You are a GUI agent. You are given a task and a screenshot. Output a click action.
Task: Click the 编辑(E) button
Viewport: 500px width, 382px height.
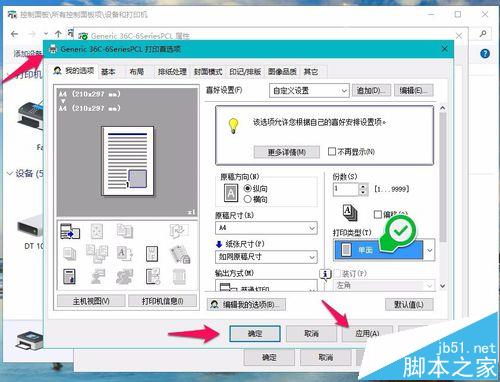tap(414, 90)
